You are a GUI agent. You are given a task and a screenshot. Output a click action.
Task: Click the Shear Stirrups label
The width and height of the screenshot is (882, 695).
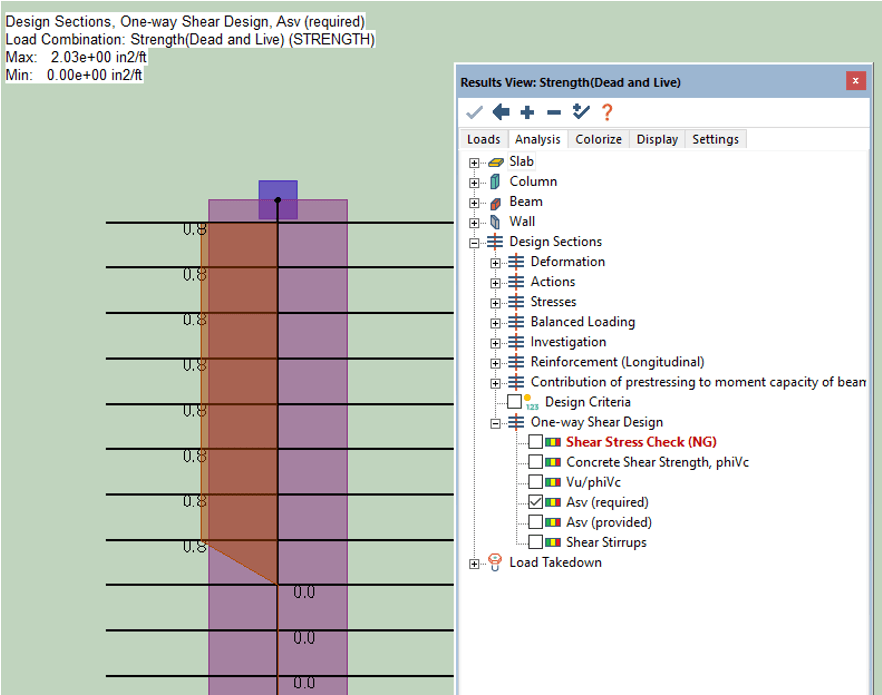click(606, 542)
